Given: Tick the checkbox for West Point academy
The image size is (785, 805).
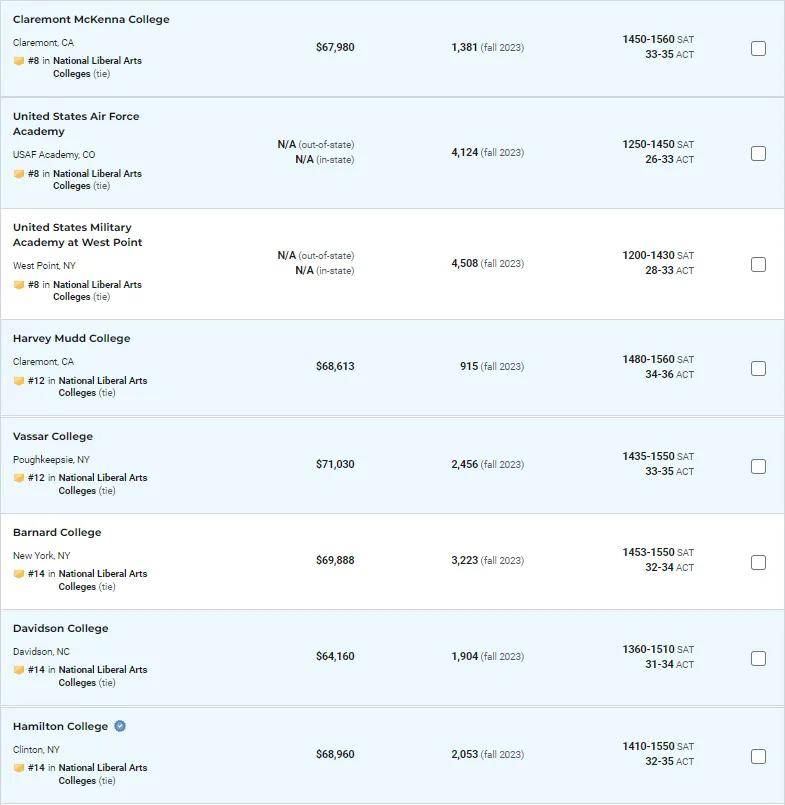Looking at the screenshot, I should (758, 264).
